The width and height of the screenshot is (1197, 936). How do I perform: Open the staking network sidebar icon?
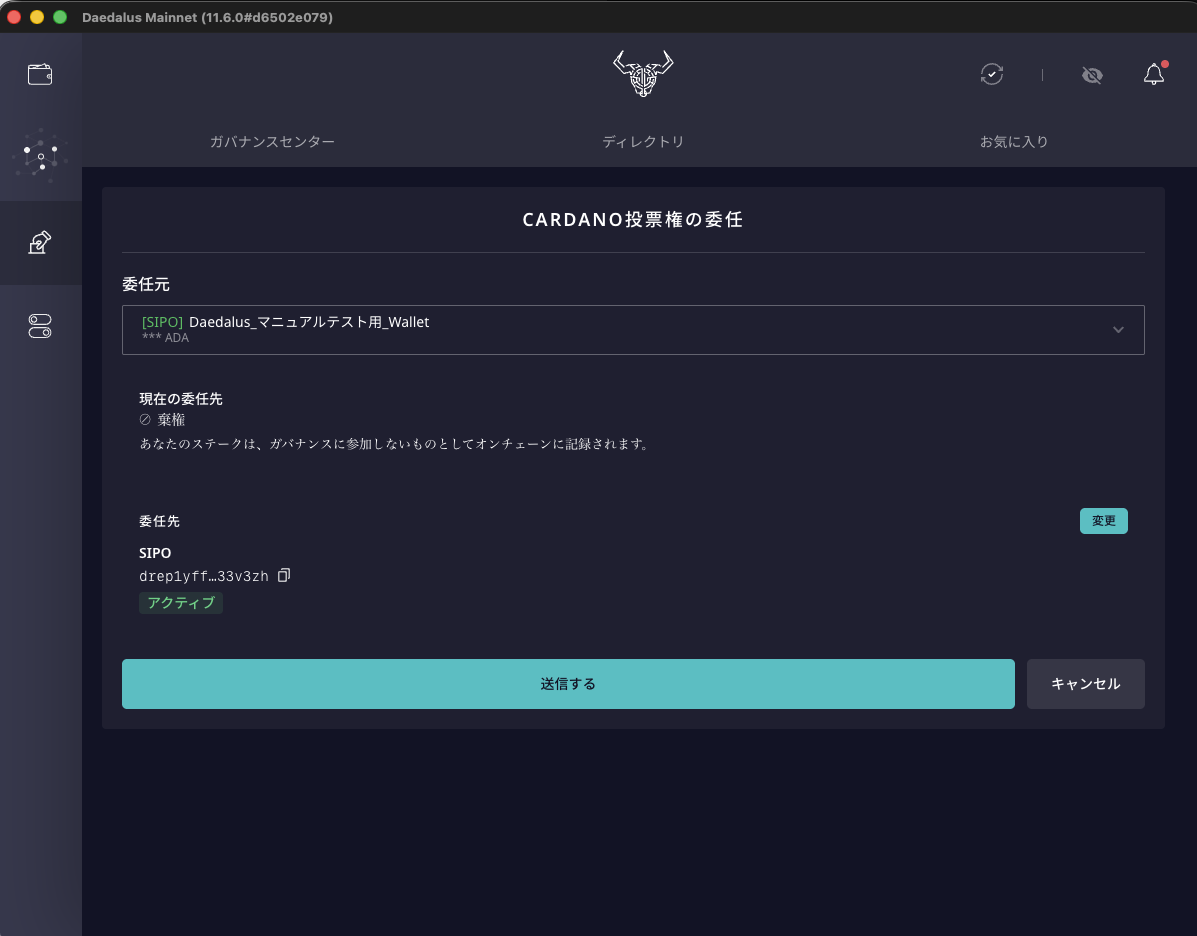pyautogui.click(x=40, y=157)
